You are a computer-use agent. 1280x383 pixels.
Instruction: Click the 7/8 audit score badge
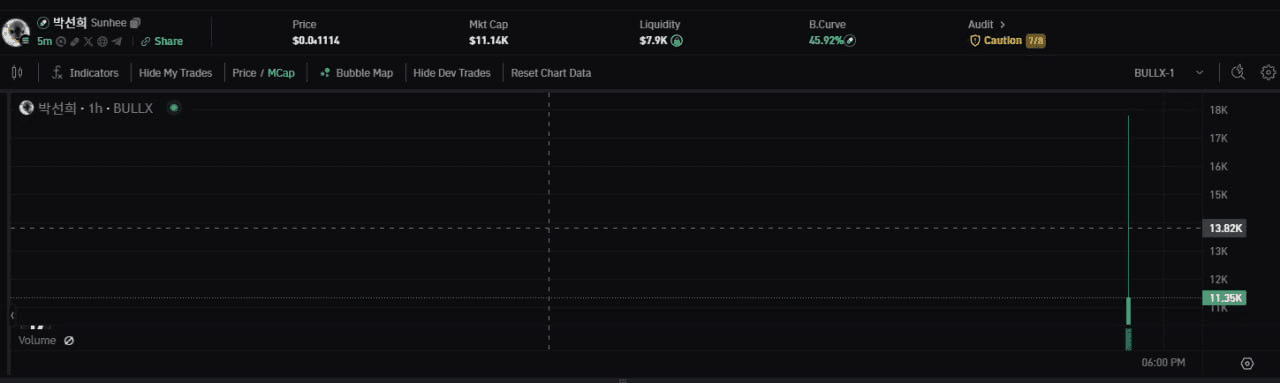pos(1035,41)
